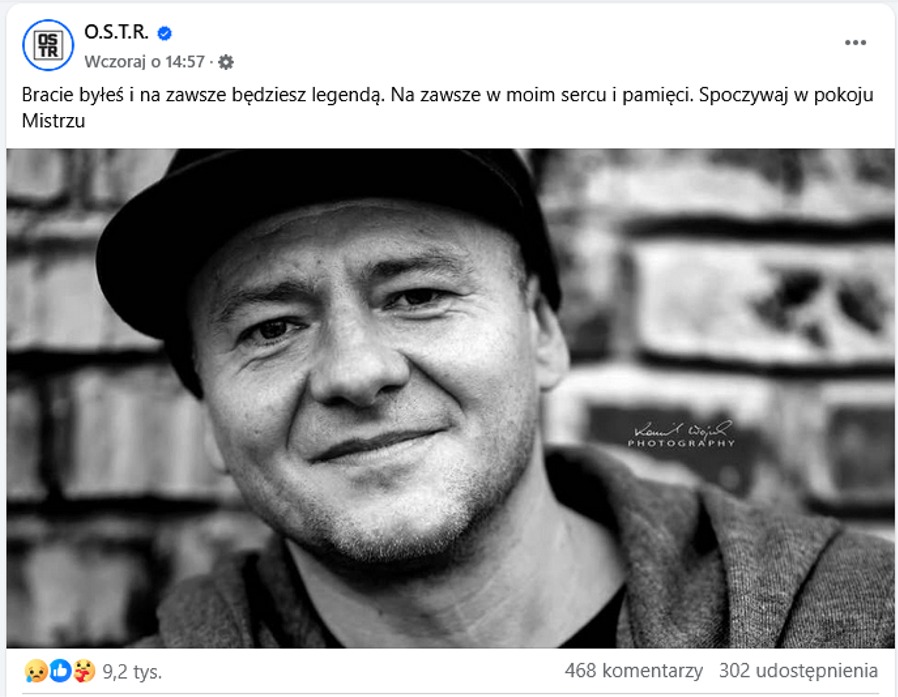Open the three-dot post options menu

(x=855, y=43)
